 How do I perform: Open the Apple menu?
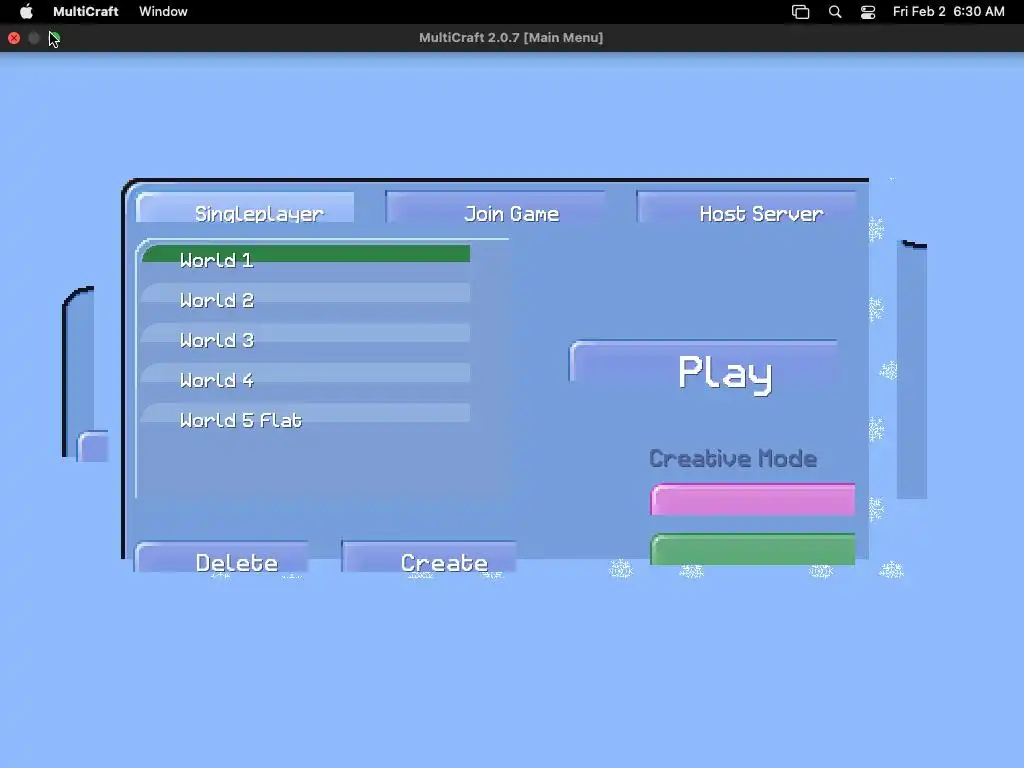[26, 12]
